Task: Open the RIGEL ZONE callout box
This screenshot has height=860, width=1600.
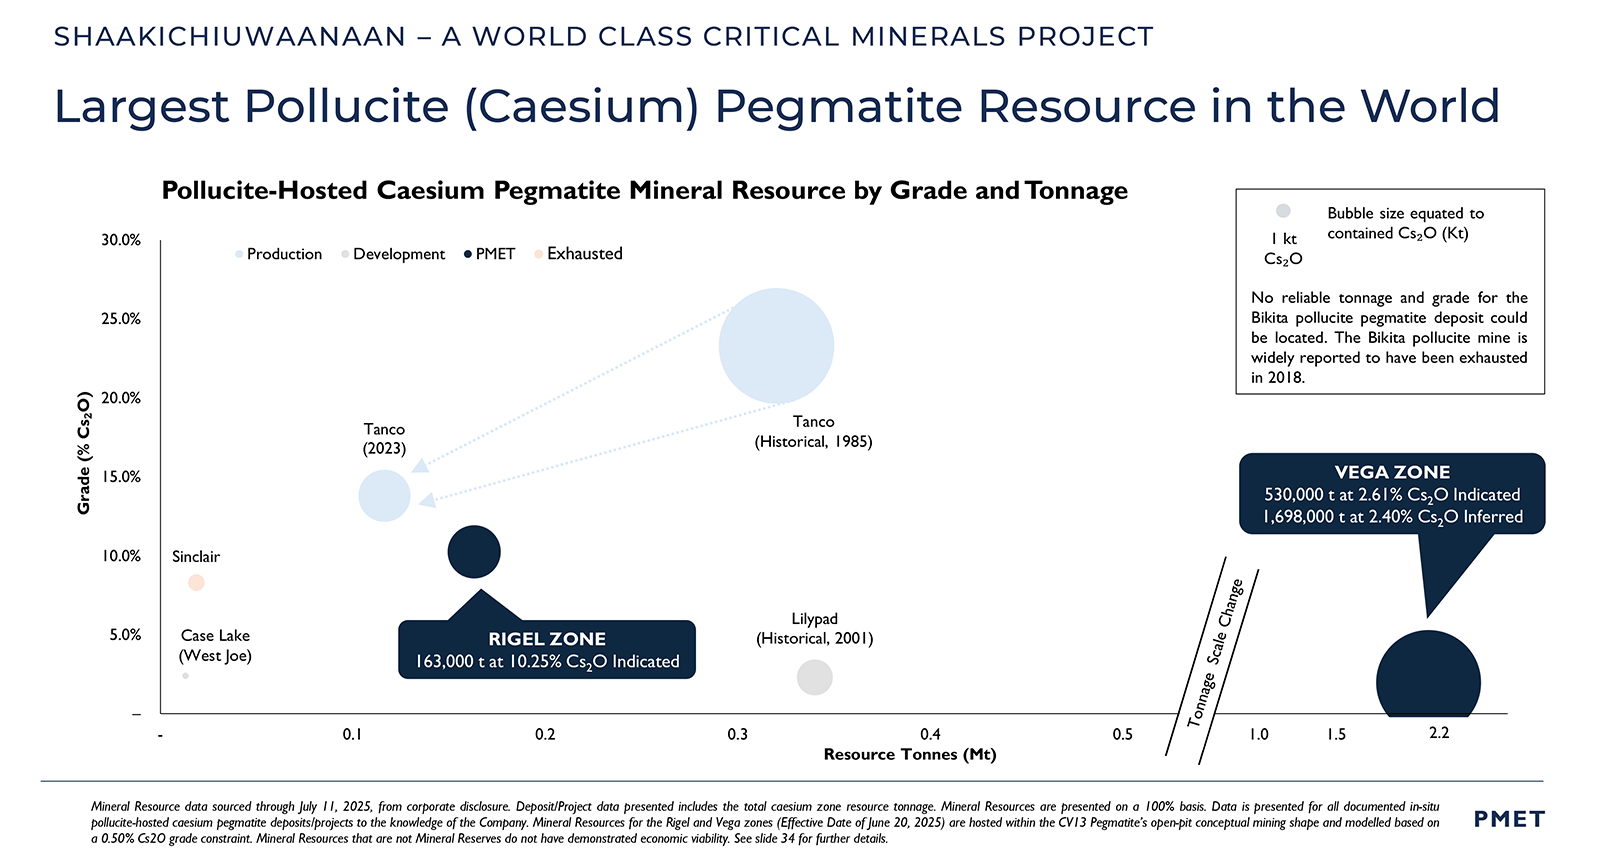Action: click(547, 650)
